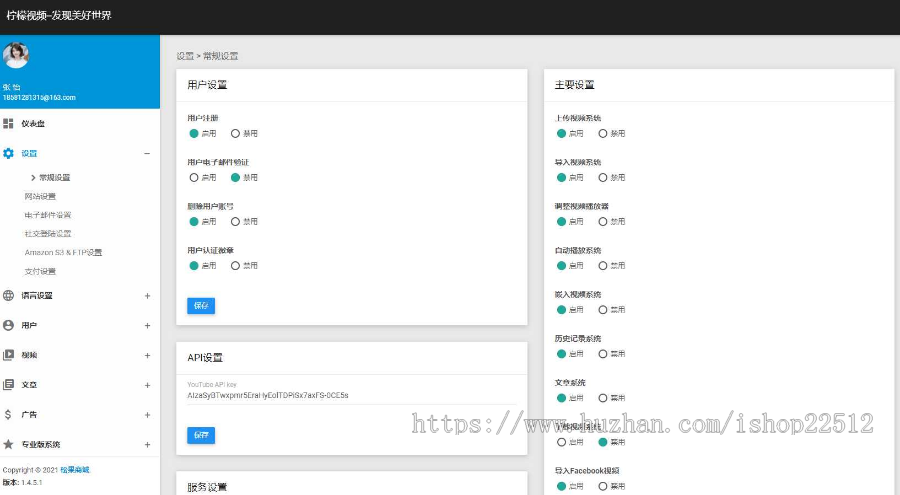Click the user avatar photo in sidebar

[15, 55]
